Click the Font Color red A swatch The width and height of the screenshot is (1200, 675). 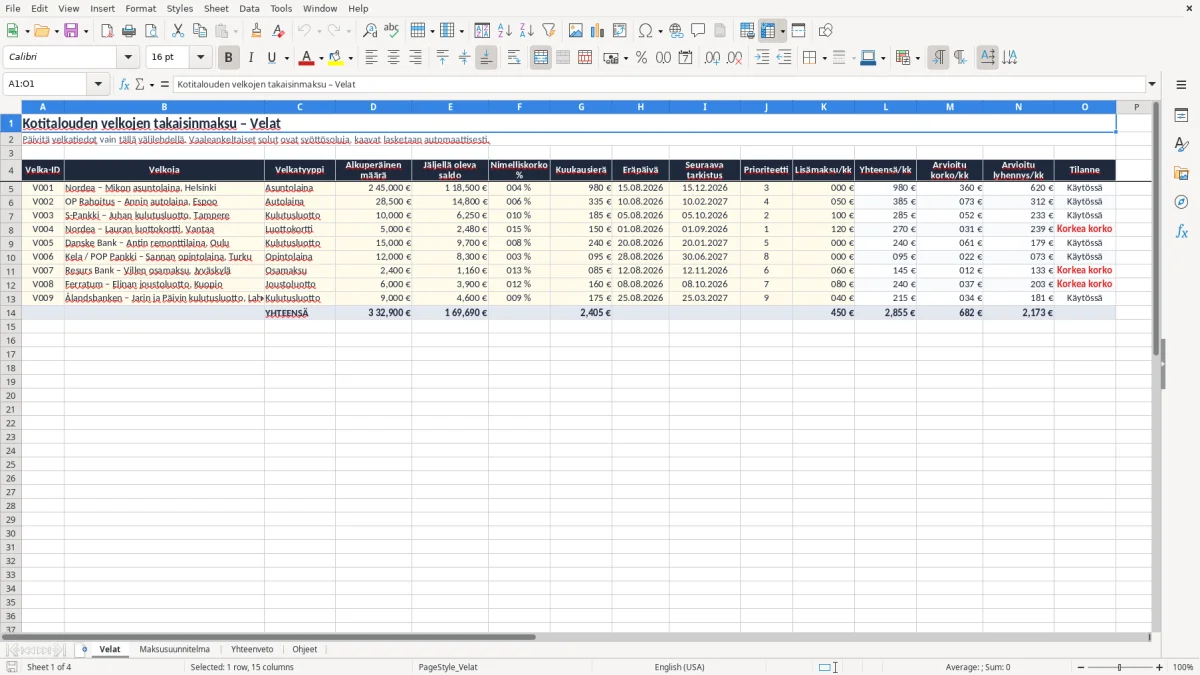click(x=306, y=58)
